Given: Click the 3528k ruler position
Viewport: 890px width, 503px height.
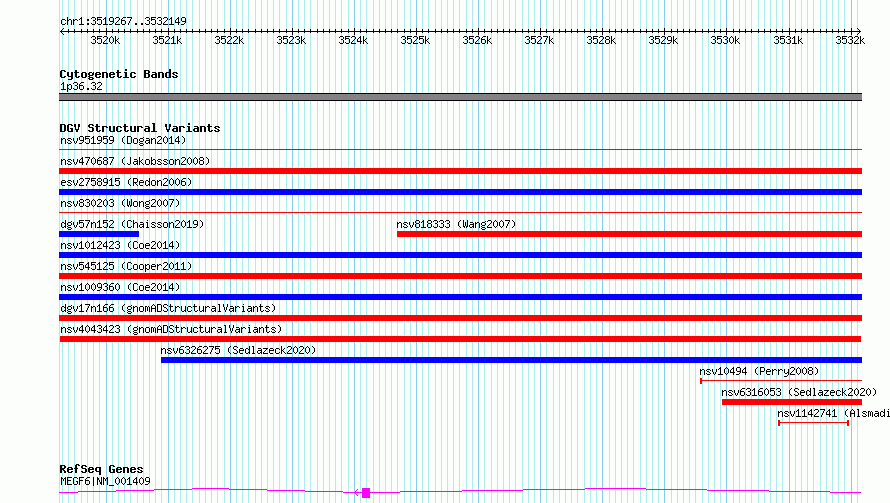Looking at the screenshot, I should click(601, 40).
